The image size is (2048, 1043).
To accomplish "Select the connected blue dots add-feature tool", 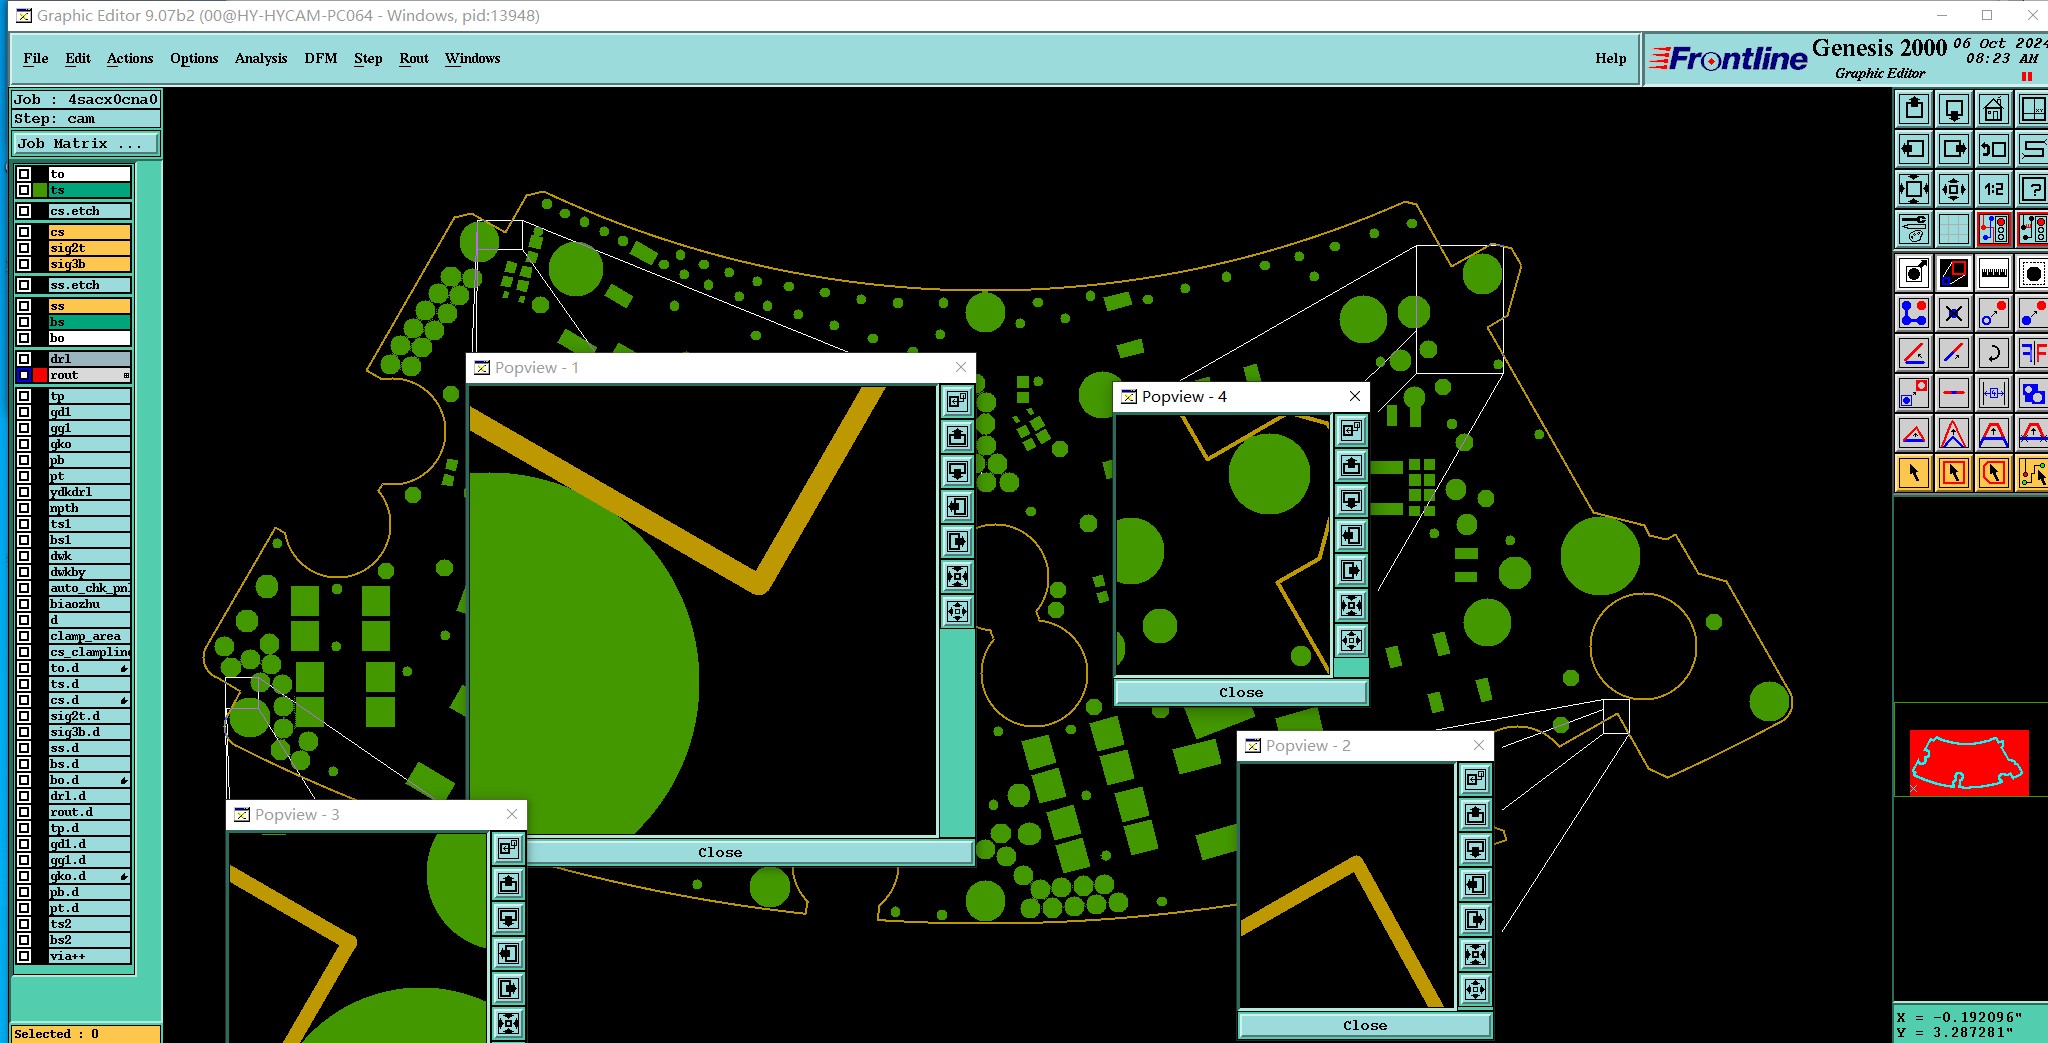I will 1914,313.
